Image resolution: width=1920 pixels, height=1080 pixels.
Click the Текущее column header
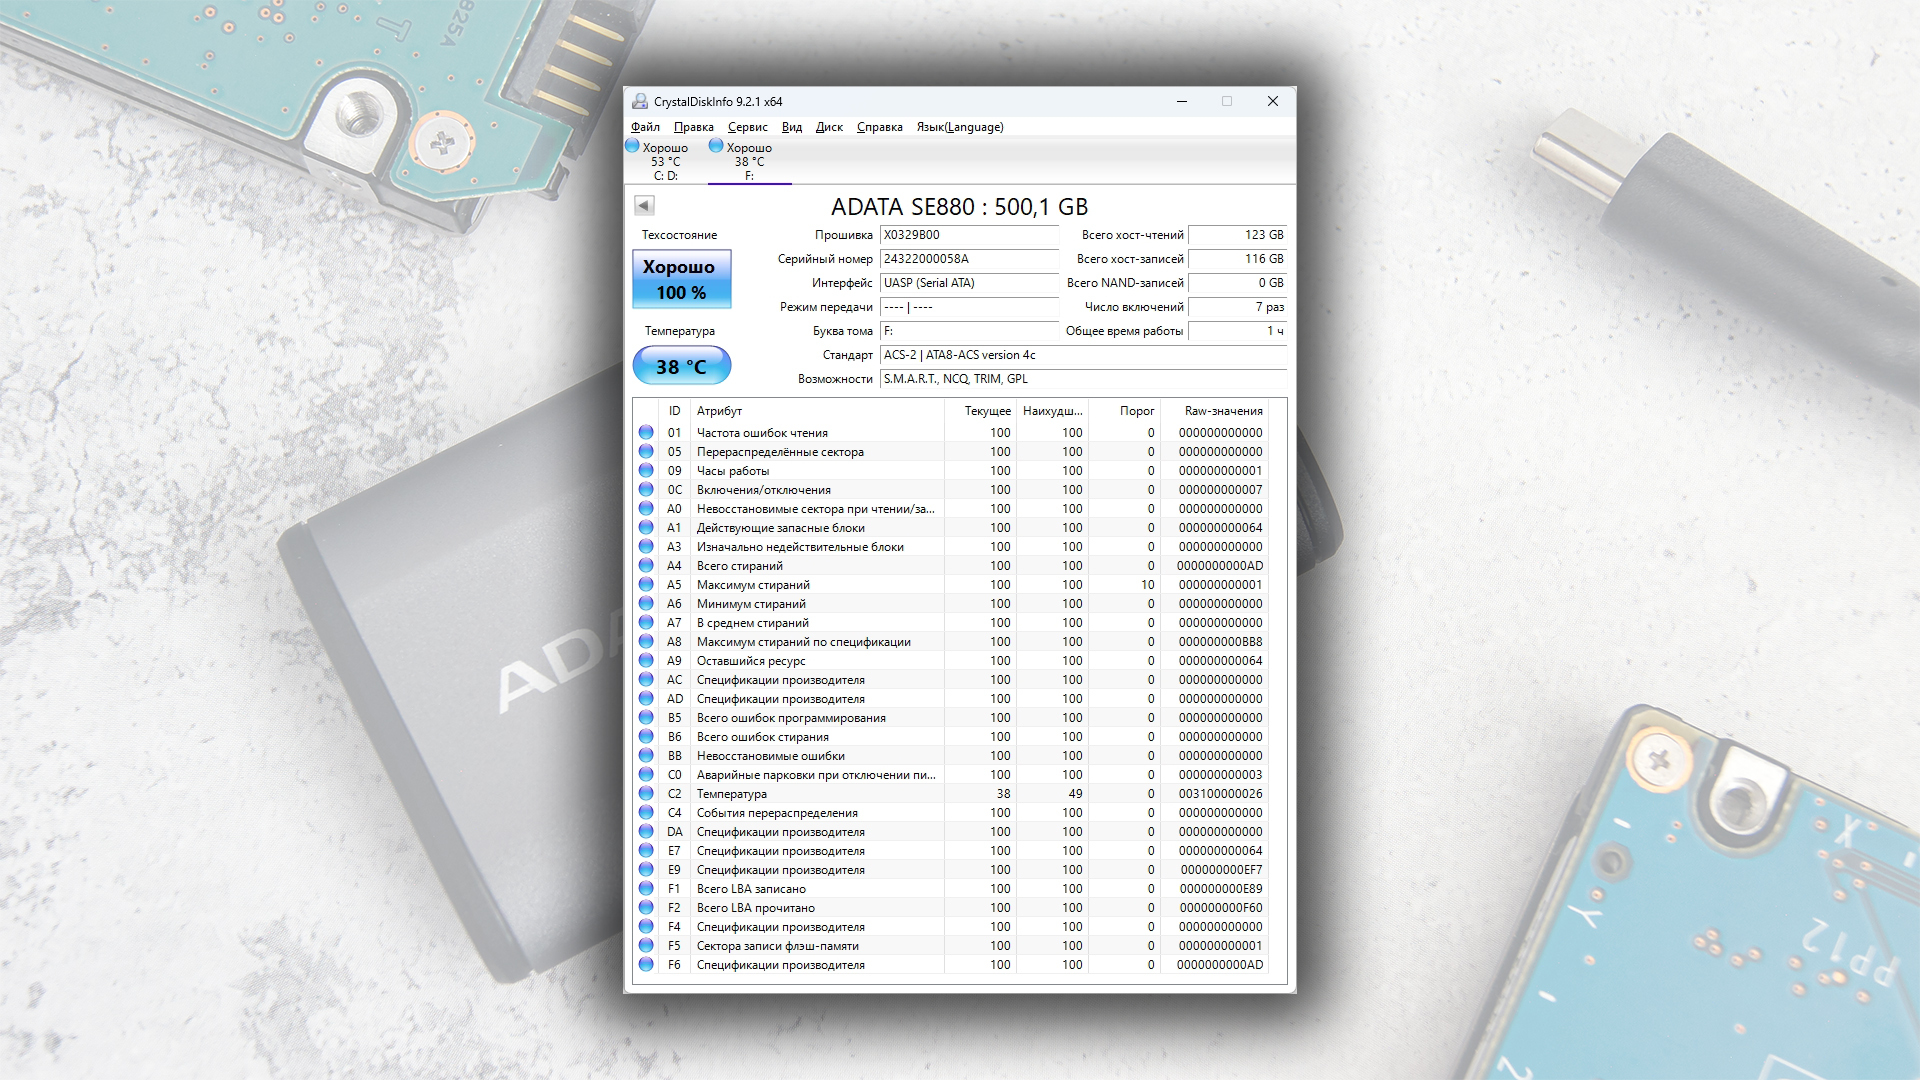(x=980, y=411)
